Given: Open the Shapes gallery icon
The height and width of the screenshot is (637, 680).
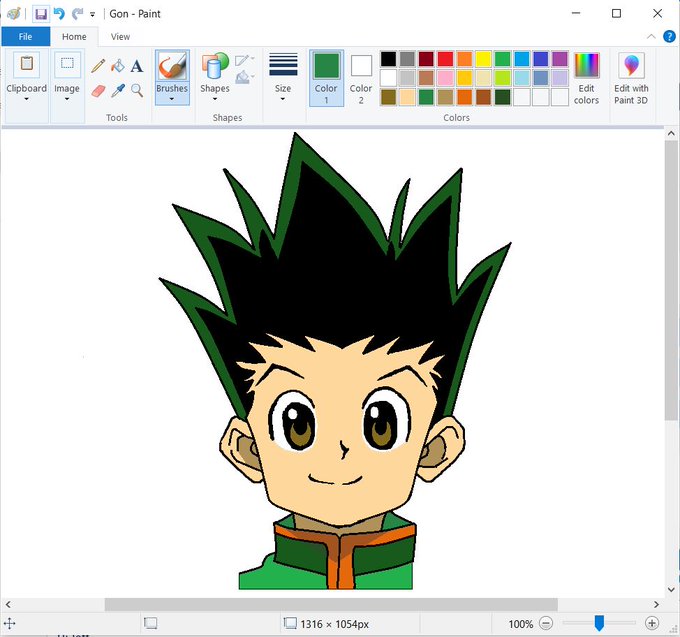Looking at the screenshot, I should pos(215,66).
